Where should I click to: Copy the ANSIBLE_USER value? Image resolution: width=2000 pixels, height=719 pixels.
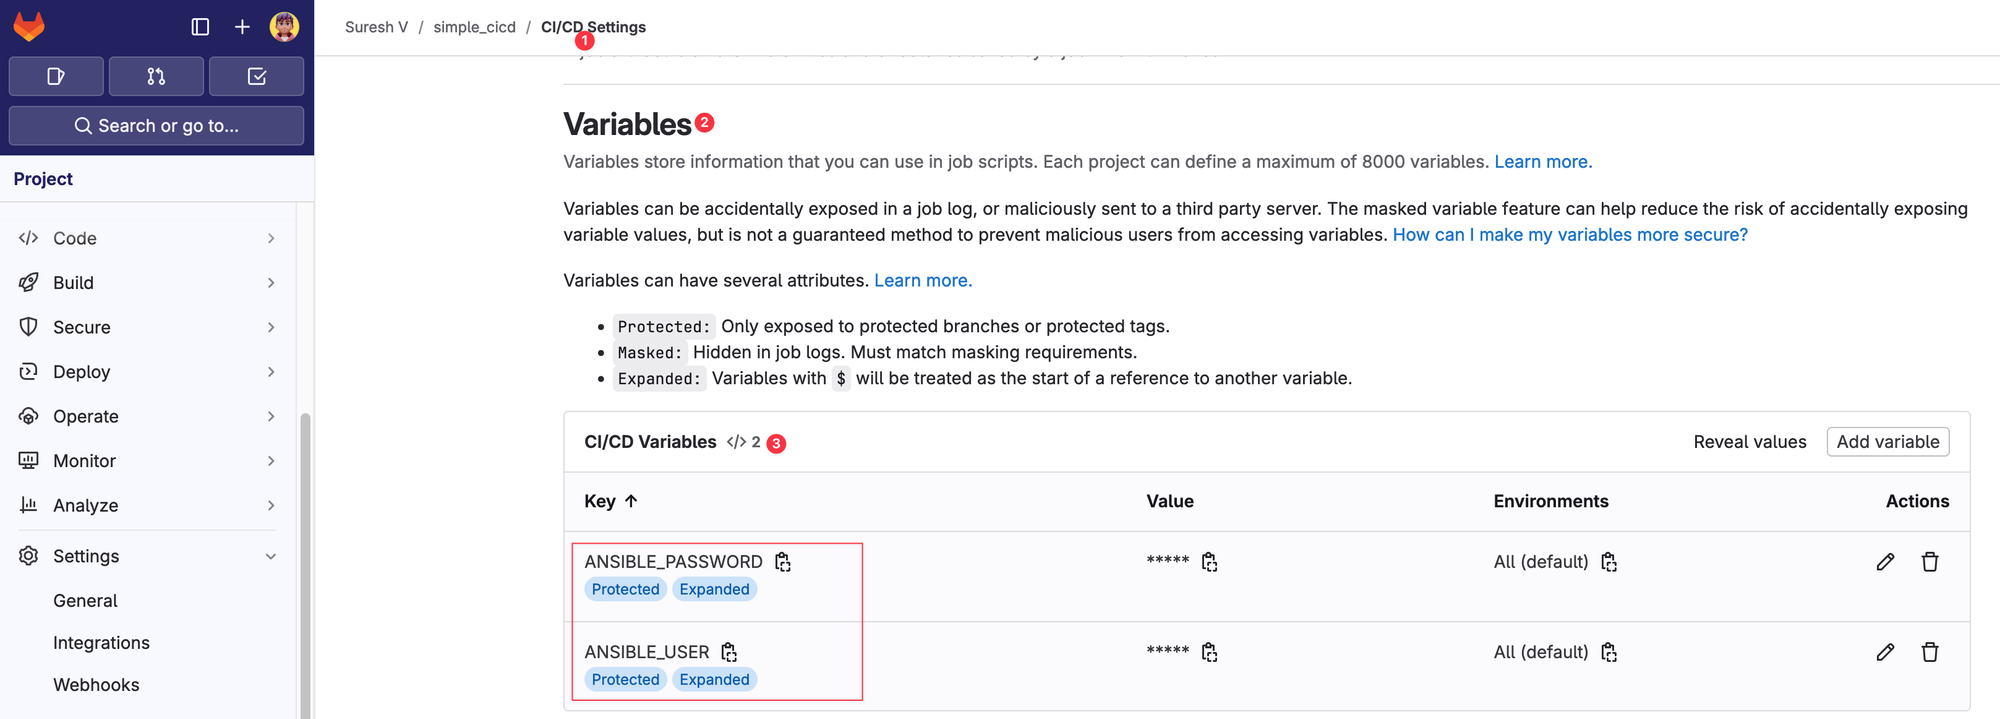(1209, 652)
